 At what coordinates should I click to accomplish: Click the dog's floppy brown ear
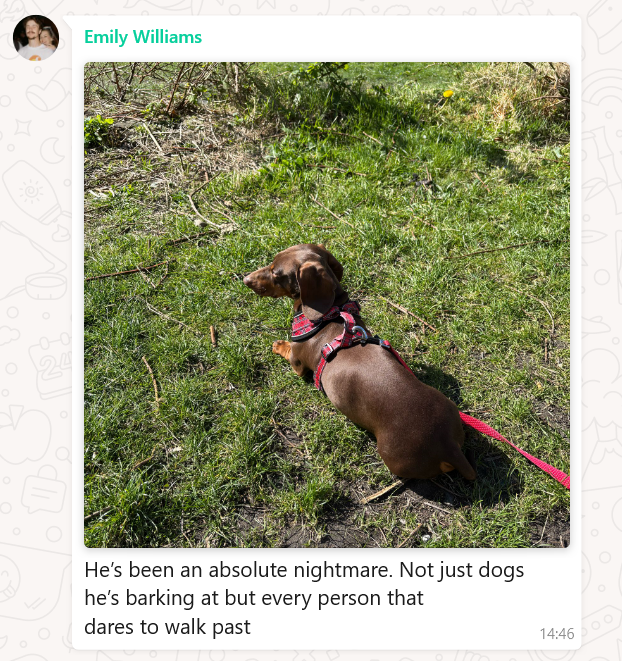pos(316,289)
